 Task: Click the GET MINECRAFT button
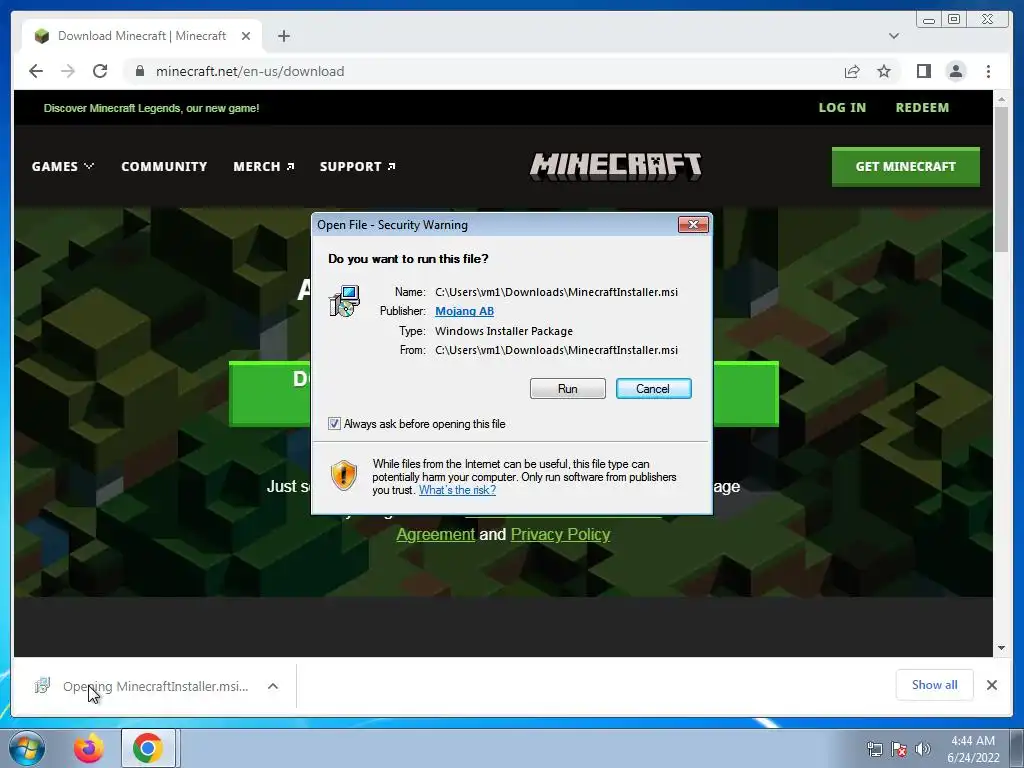click(x=905, y=167)
